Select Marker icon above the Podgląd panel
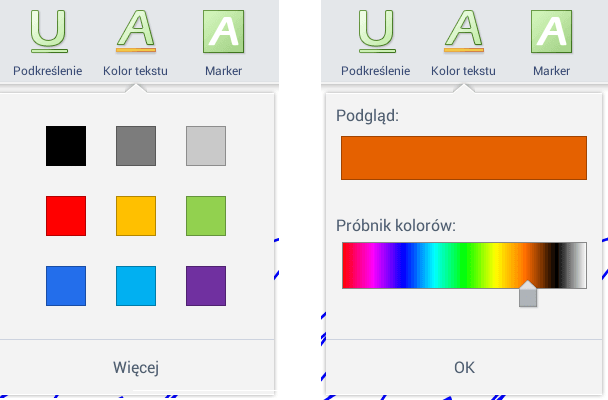Image resolution: width=608 pixels, height=400 pixels. point(551,31)
